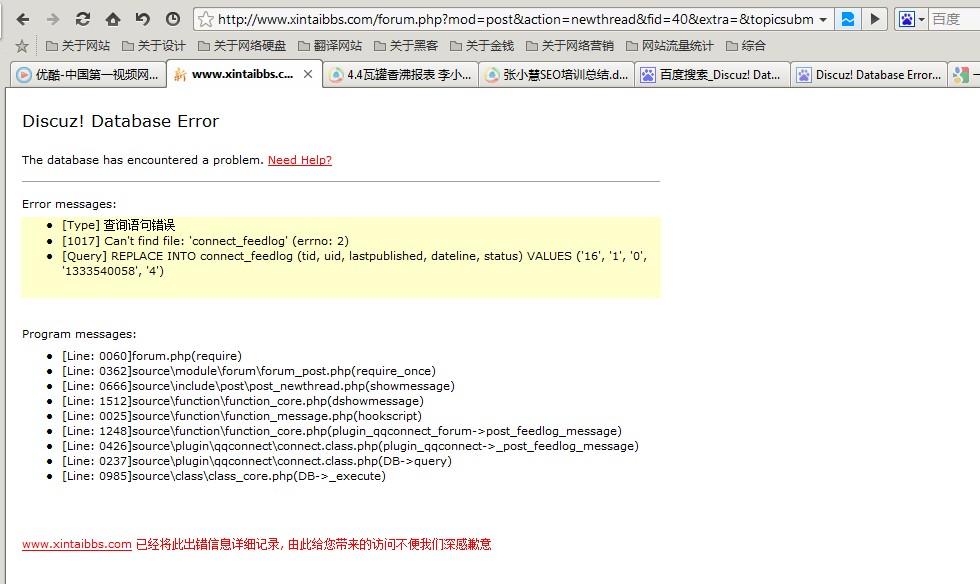The height and width of the screenshot is (584, 980).
Task: Click the [Line: 0362] forum_post.php entry
Action: (x=249, y=371)
